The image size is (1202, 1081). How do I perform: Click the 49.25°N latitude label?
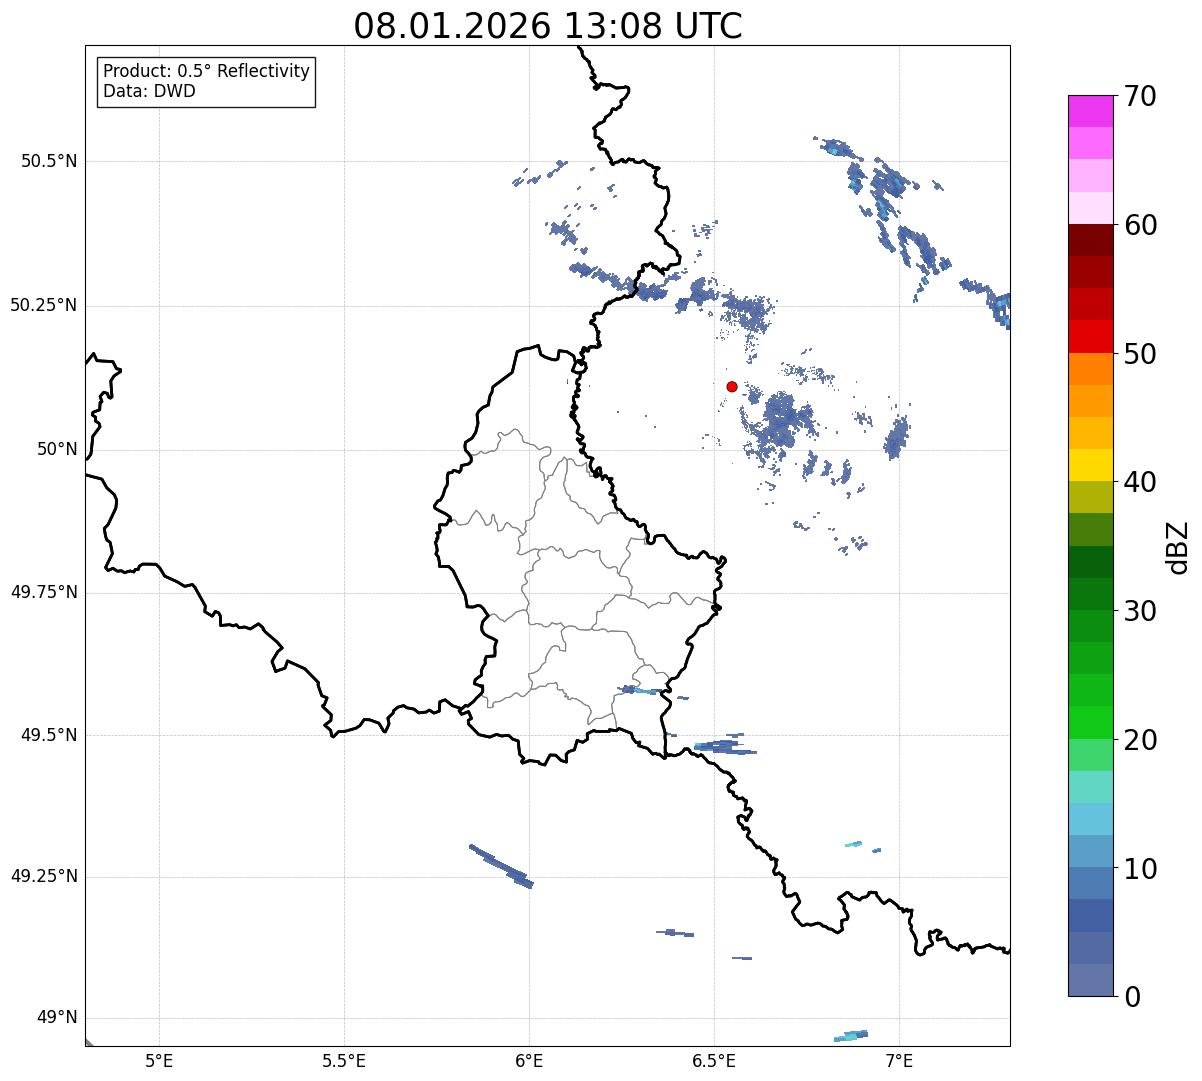(x=44, y=877)
